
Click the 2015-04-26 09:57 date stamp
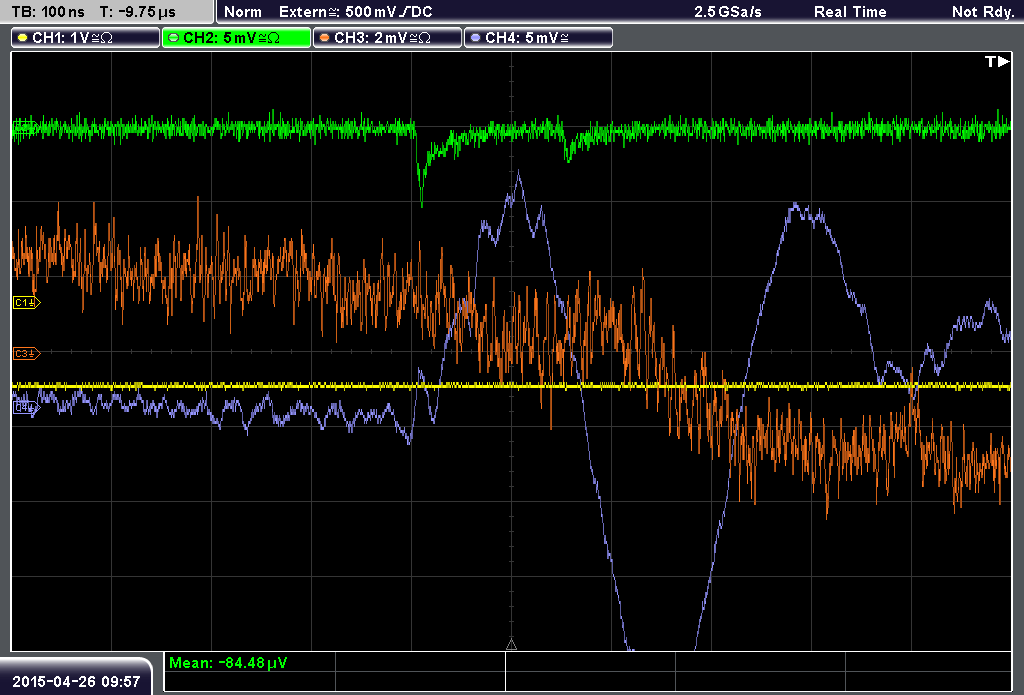[x=76, y=681]
